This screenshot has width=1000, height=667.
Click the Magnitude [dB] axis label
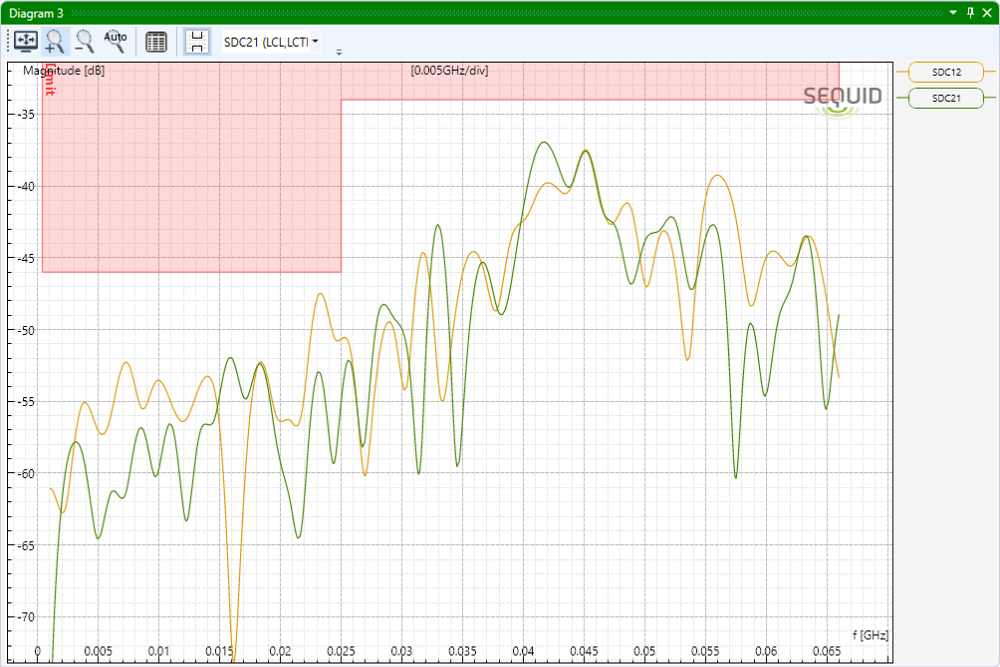coord(63,71)
